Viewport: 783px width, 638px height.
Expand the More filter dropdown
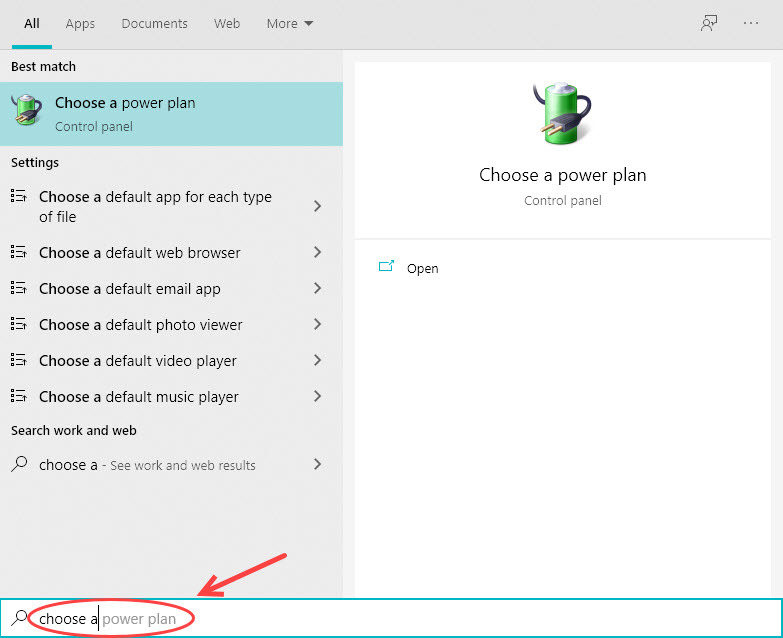[x=290, y=23]
